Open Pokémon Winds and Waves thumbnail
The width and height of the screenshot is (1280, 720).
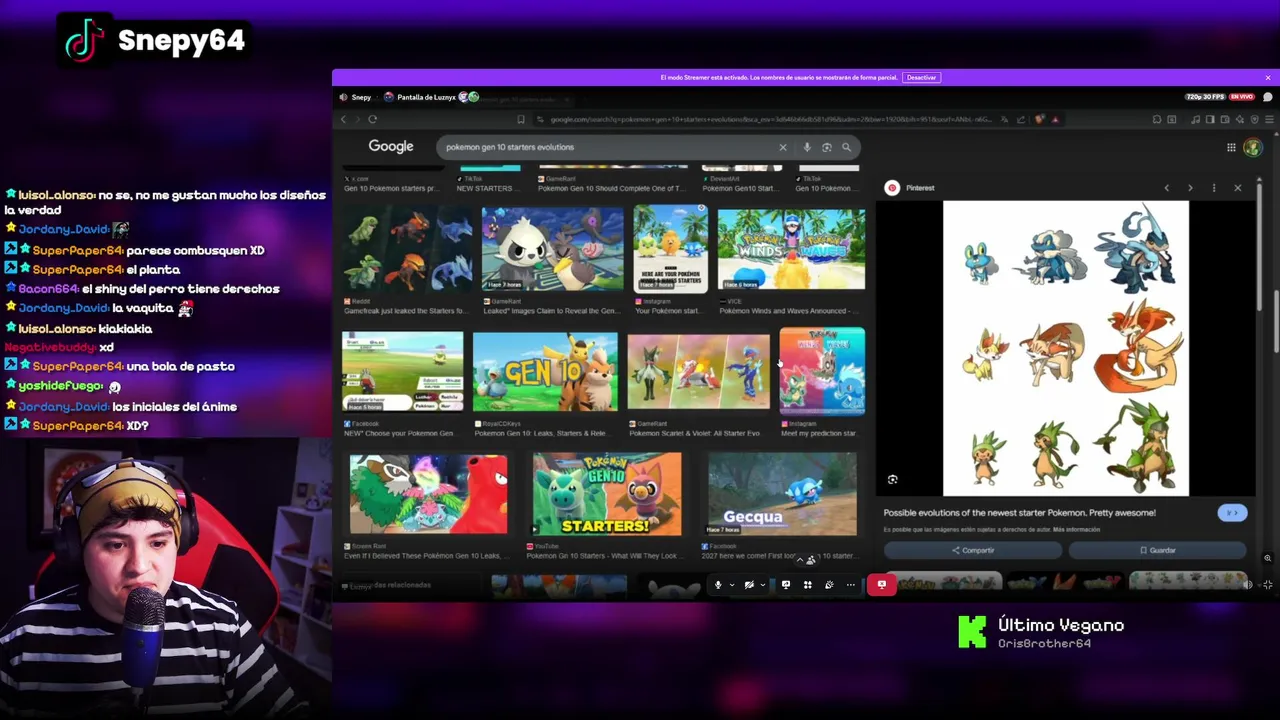click(791, 249)
